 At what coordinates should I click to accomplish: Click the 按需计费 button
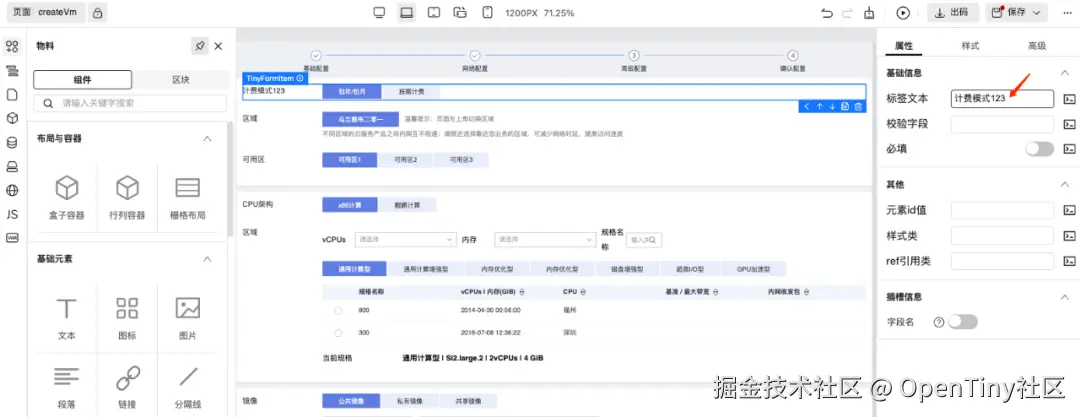tap(411, 92)
